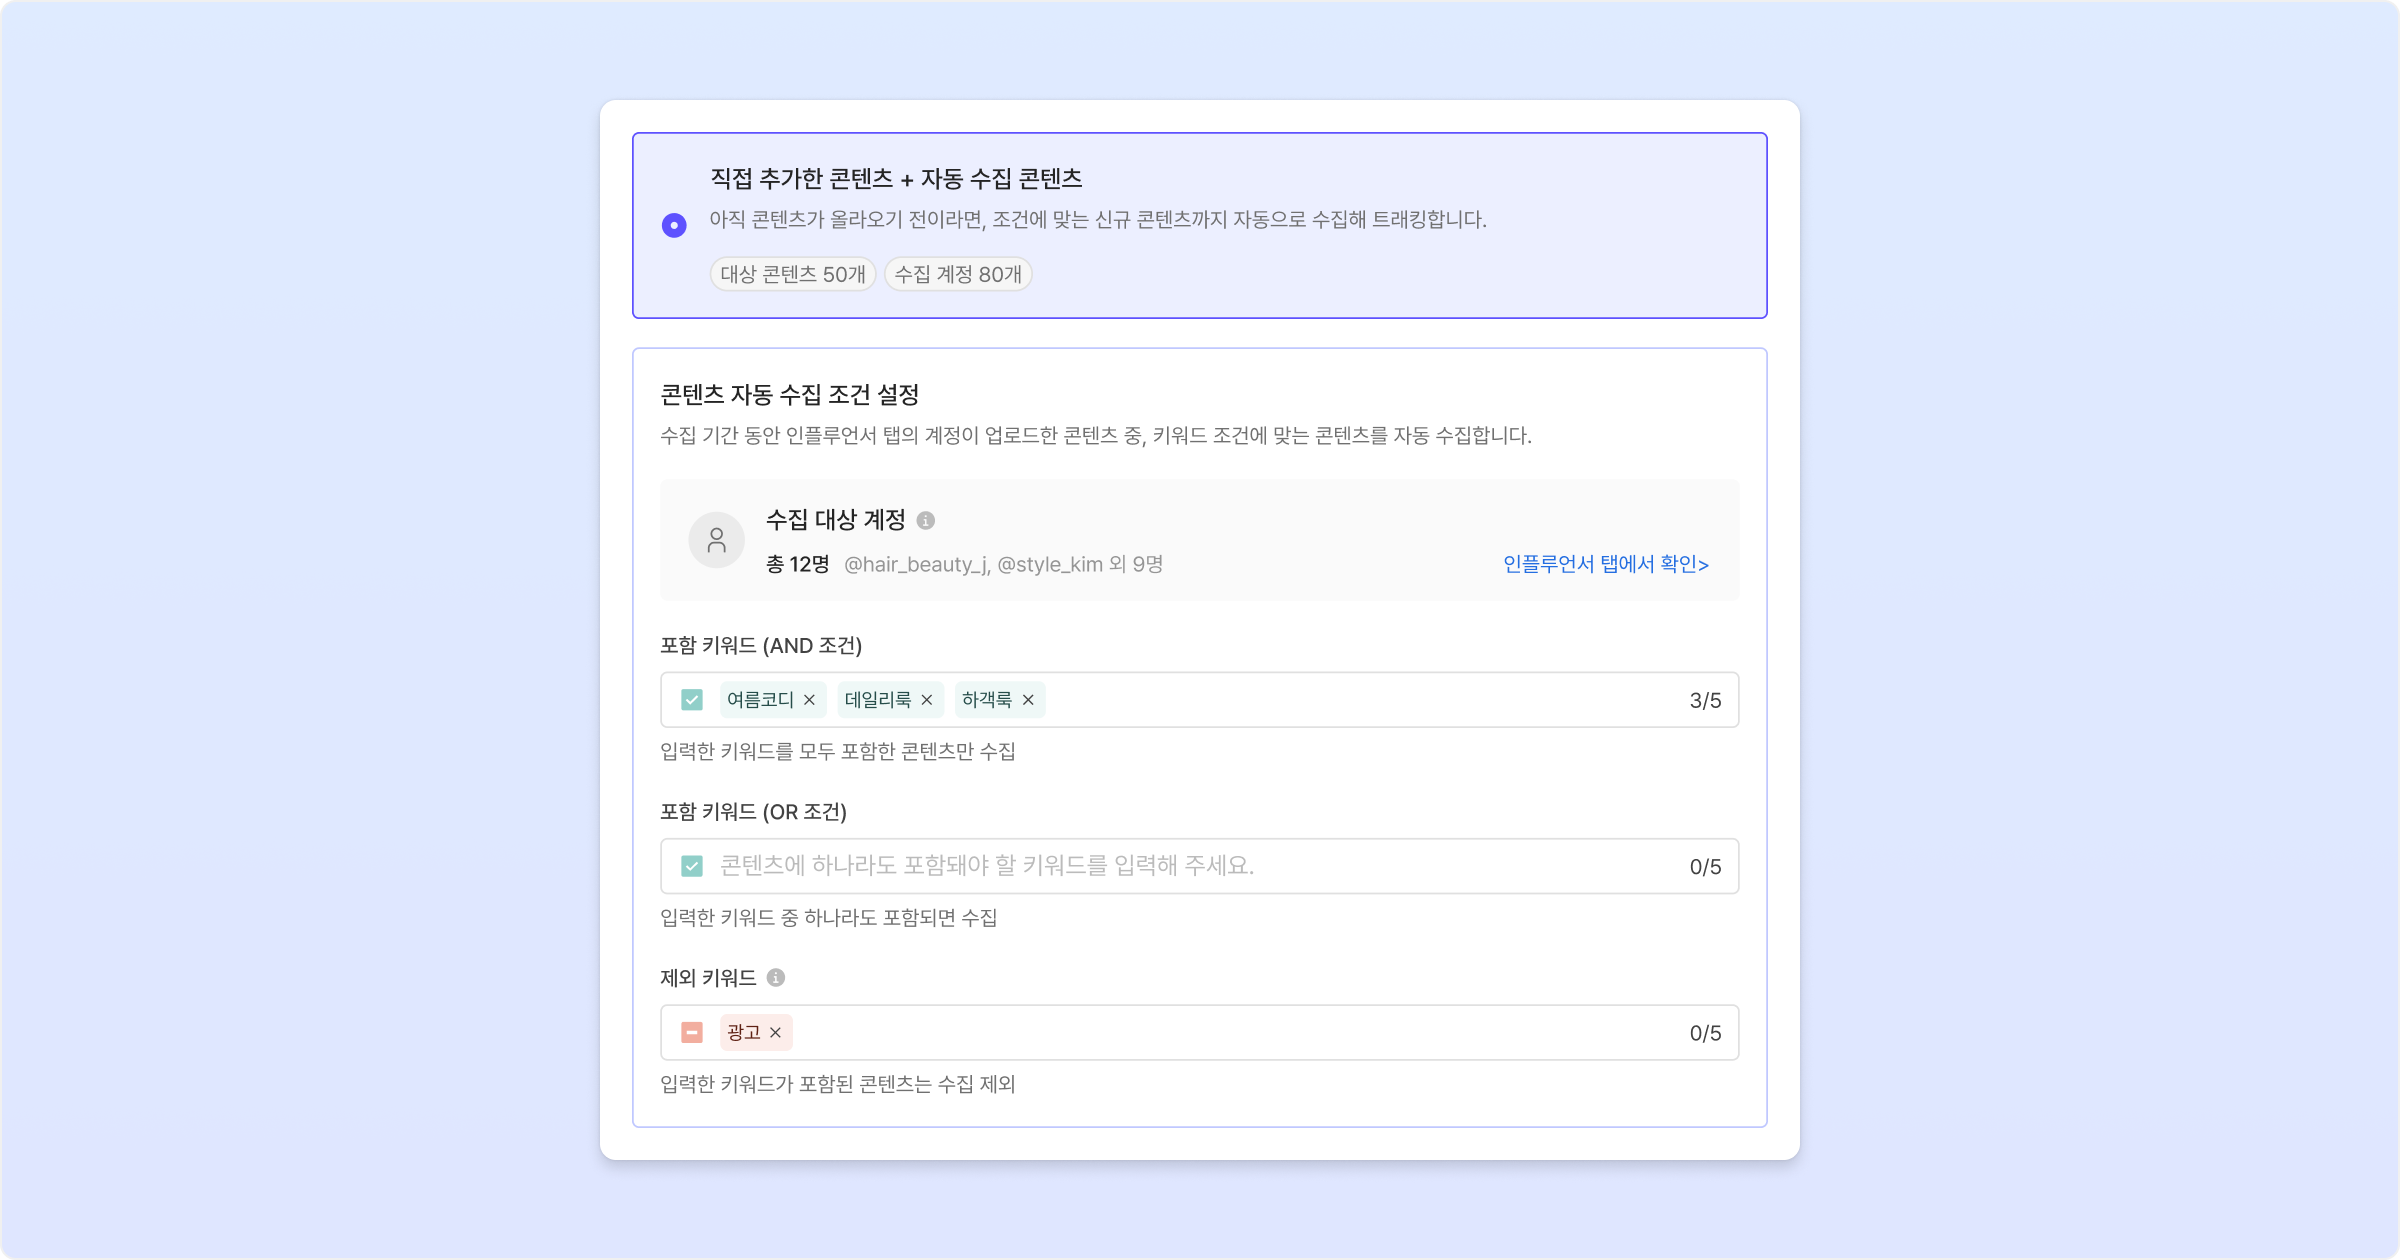Viewport: 2400px width, 1260px height.
Task: Click info icon beside 제외 키워드 label
Action: click(x=776, y=978)
